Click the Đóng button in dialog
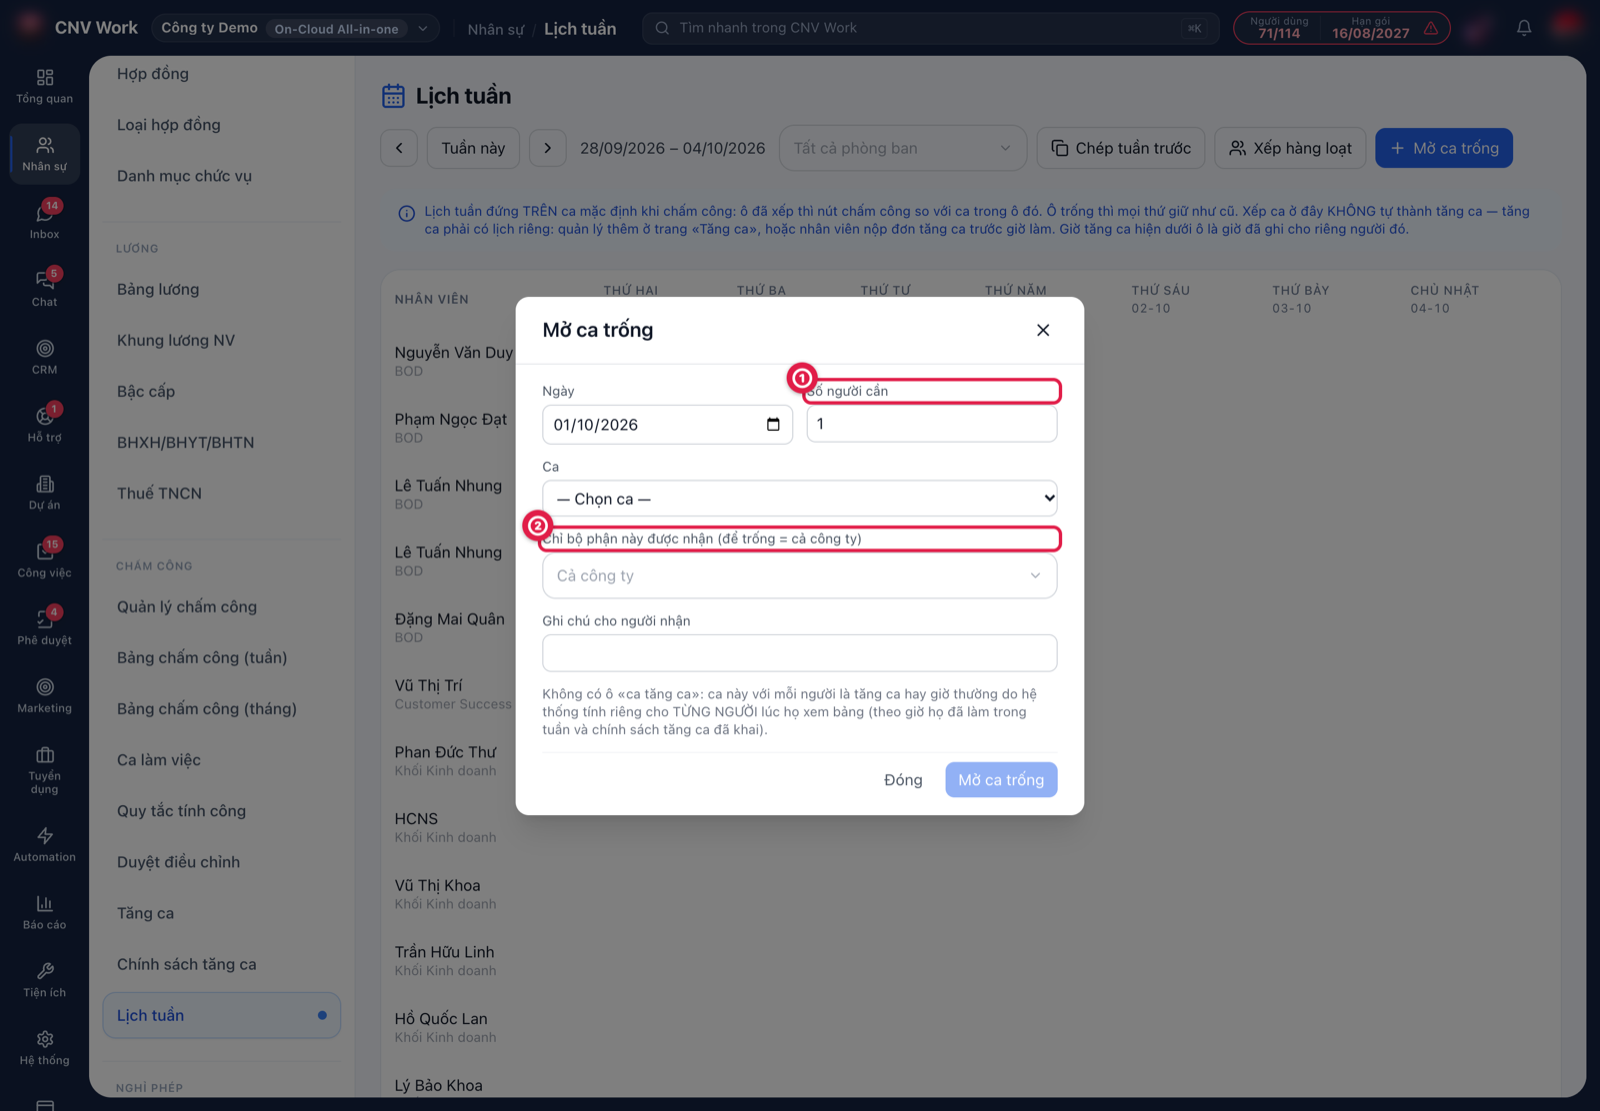The image size is (1600, 1111). 903,780
